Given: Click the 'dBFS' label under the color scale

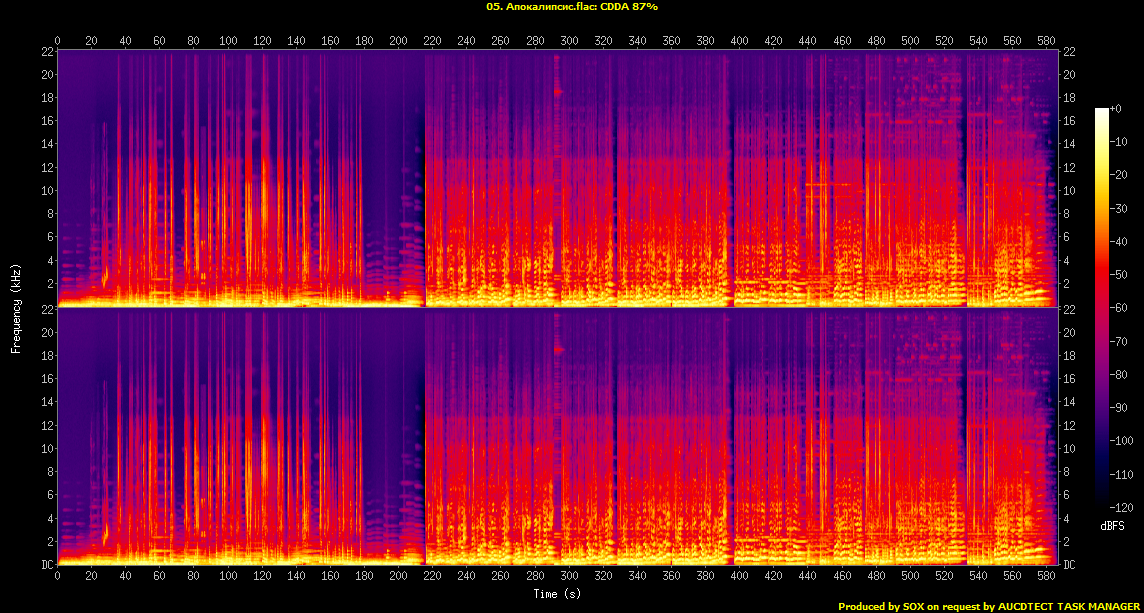Looking at the screenshot, I should tap(1113, 525).
